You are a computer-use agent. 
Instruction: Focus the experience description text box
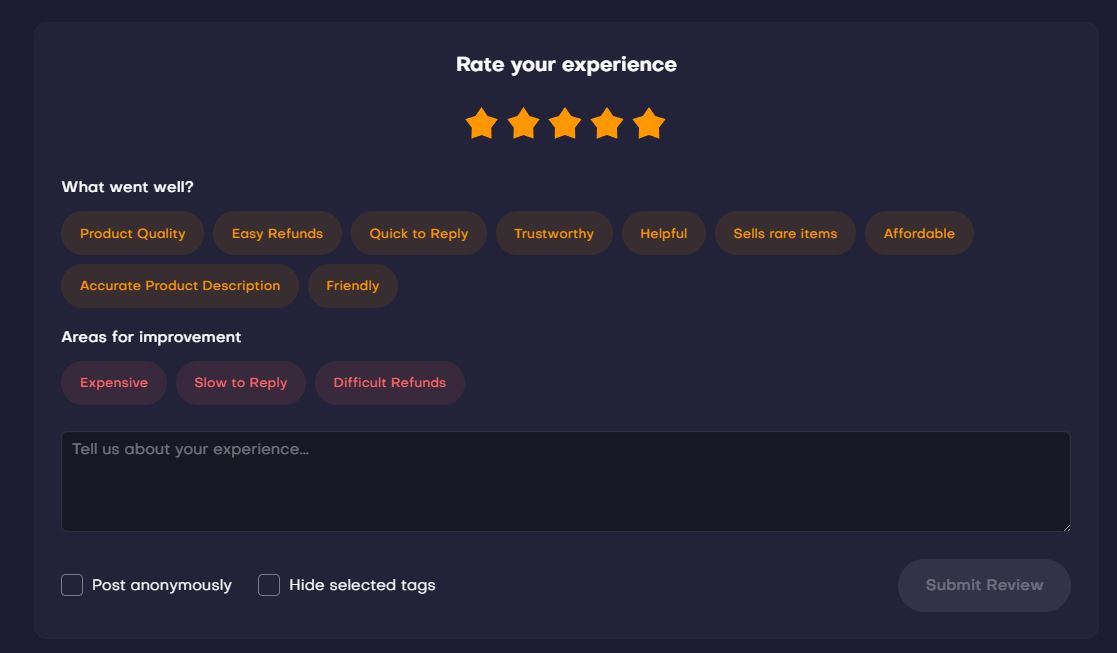click(x=565, y=481)
